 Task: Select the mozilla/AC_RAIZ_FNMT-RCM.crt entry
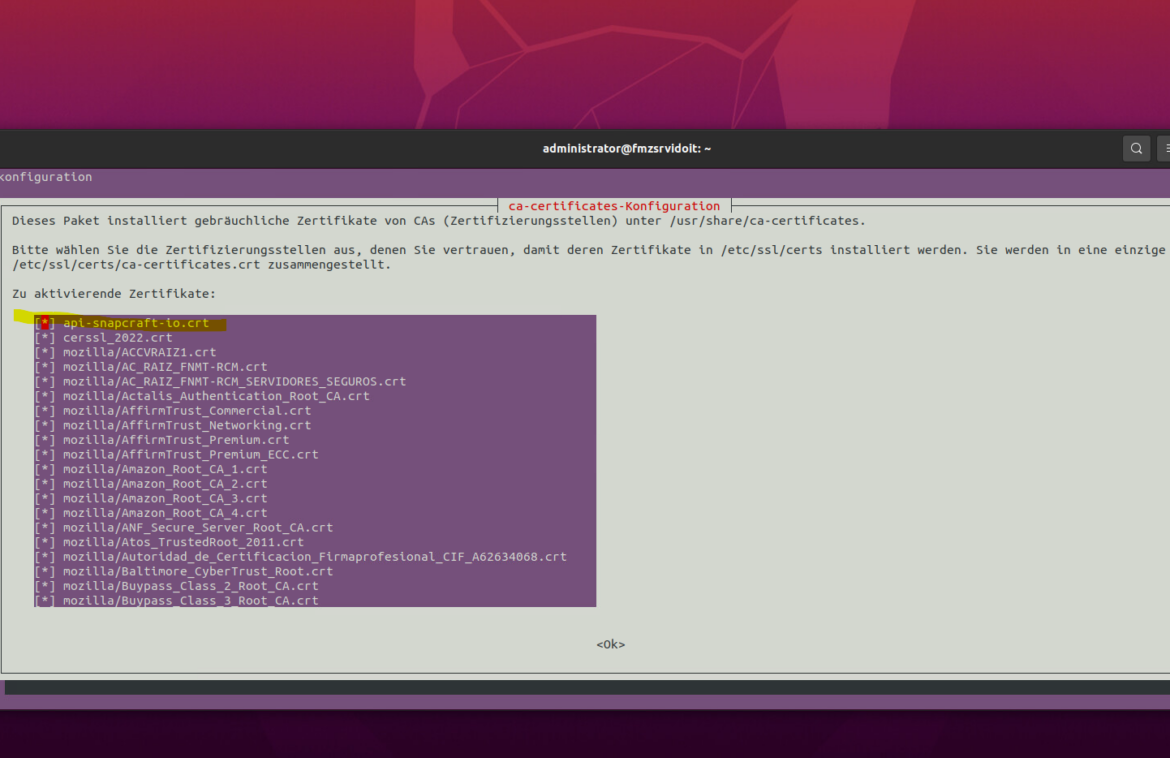165,367
